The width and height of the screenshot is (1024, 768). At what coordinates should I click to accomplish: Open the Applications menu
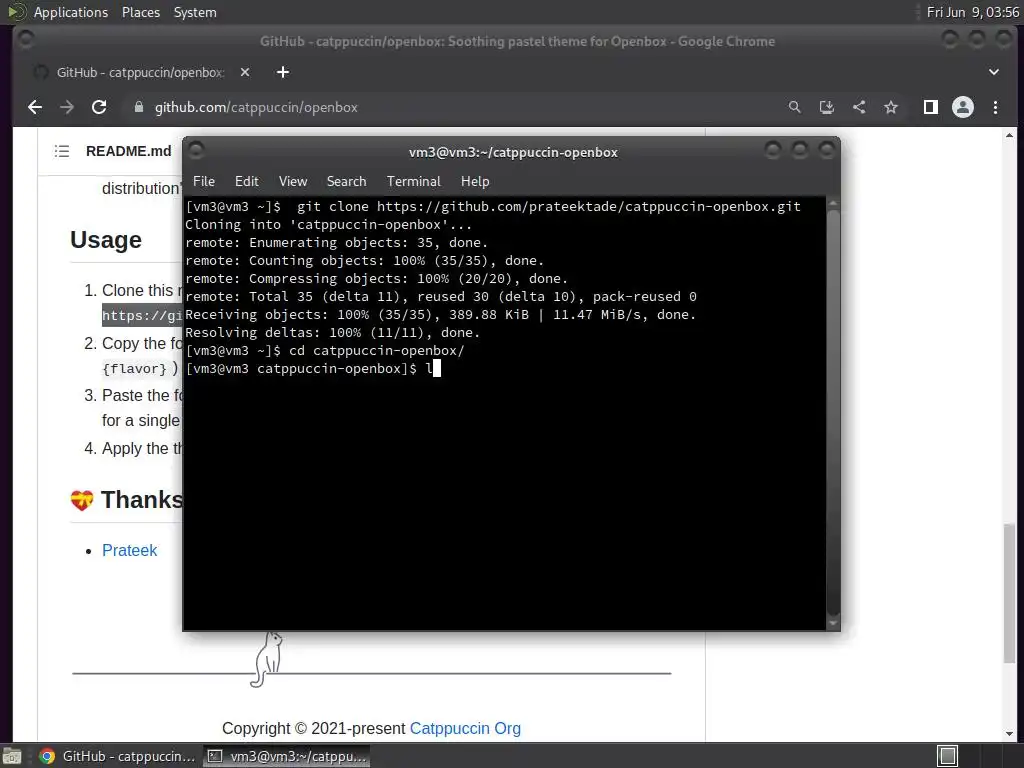pos(71,12)
